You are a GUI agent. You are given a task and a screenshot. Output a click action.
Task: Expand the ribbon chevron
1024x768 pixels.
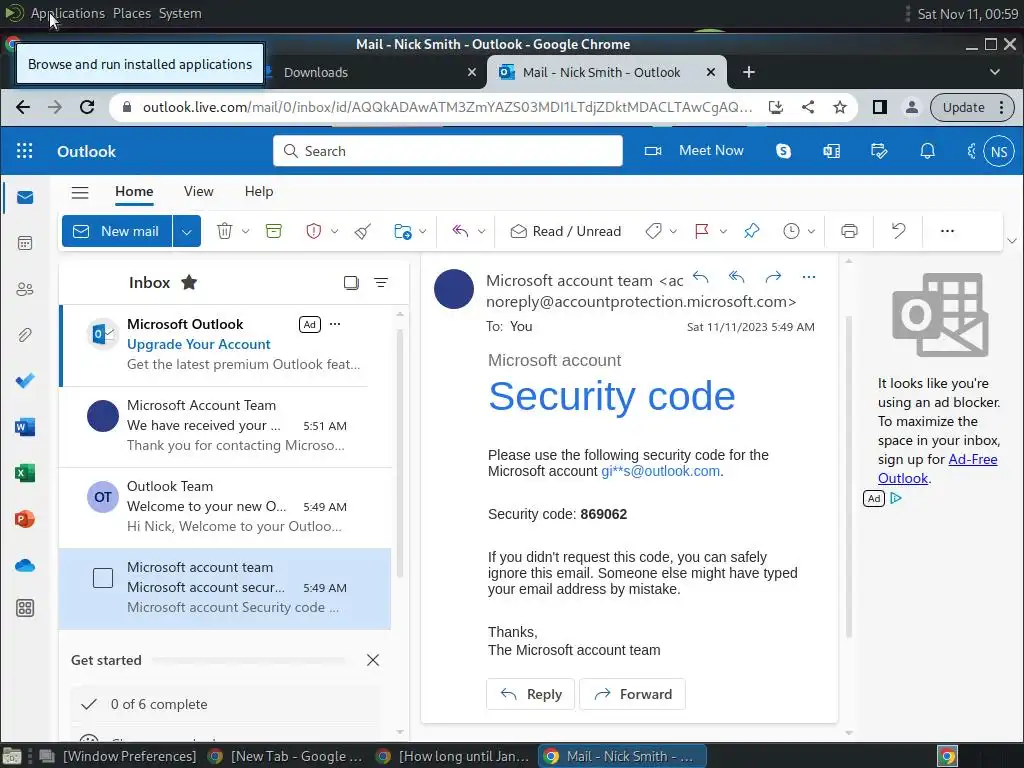(x=1012, y=241)
